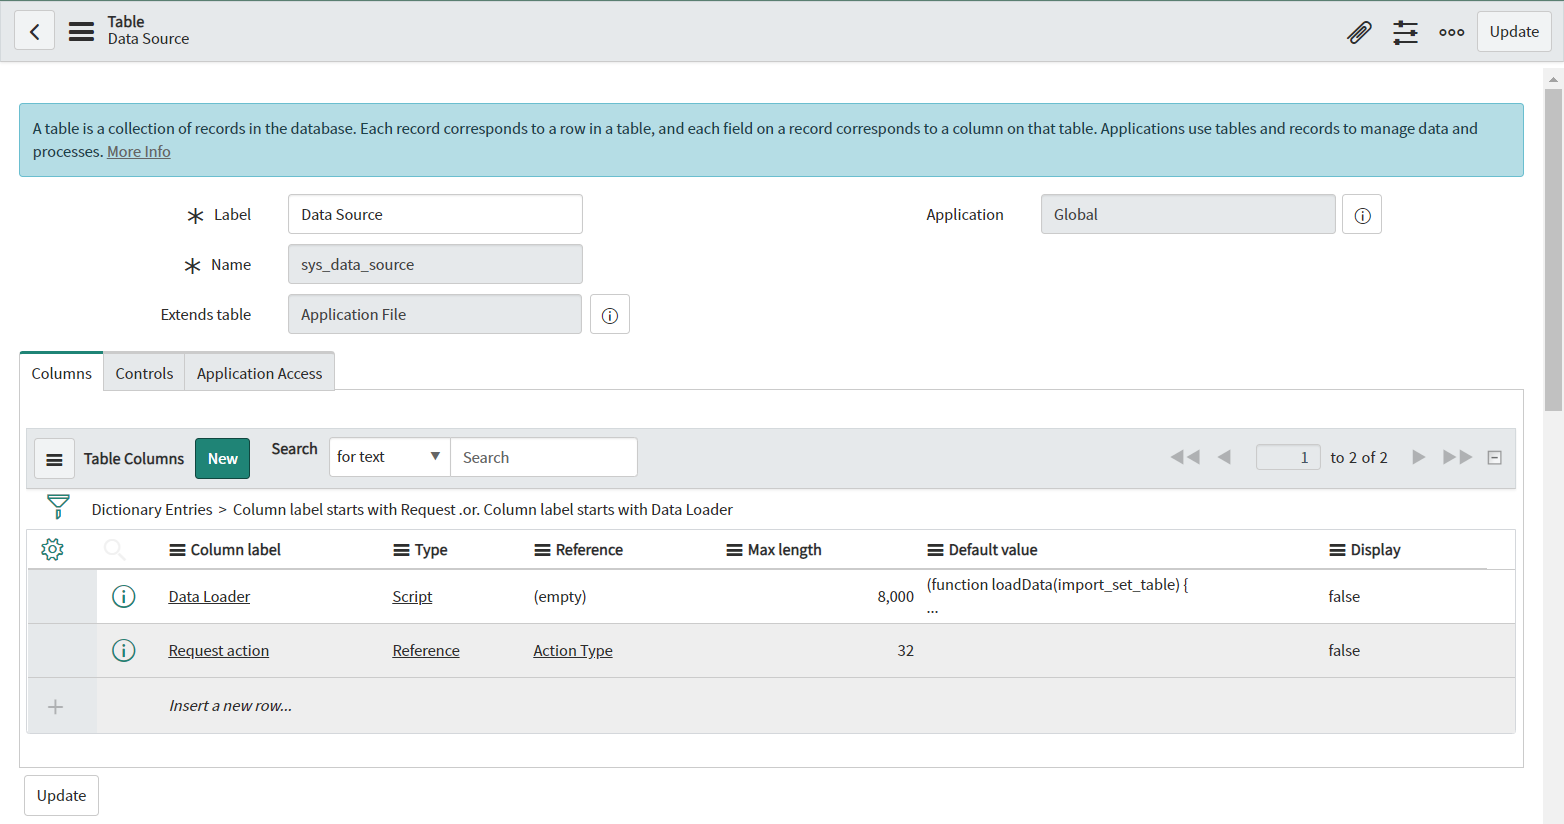Click the Insert a new row cell
This screenshot has height=824, width=1564.
point(230,706)
